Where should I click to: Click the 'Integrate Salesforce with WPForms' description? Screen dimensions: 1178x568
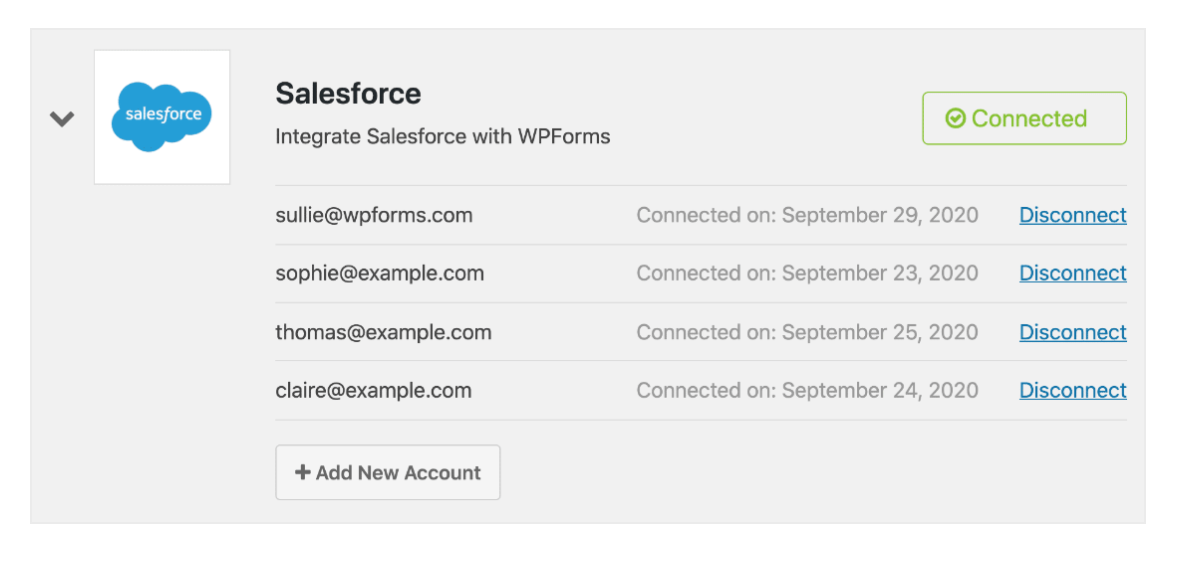point(442,136)
